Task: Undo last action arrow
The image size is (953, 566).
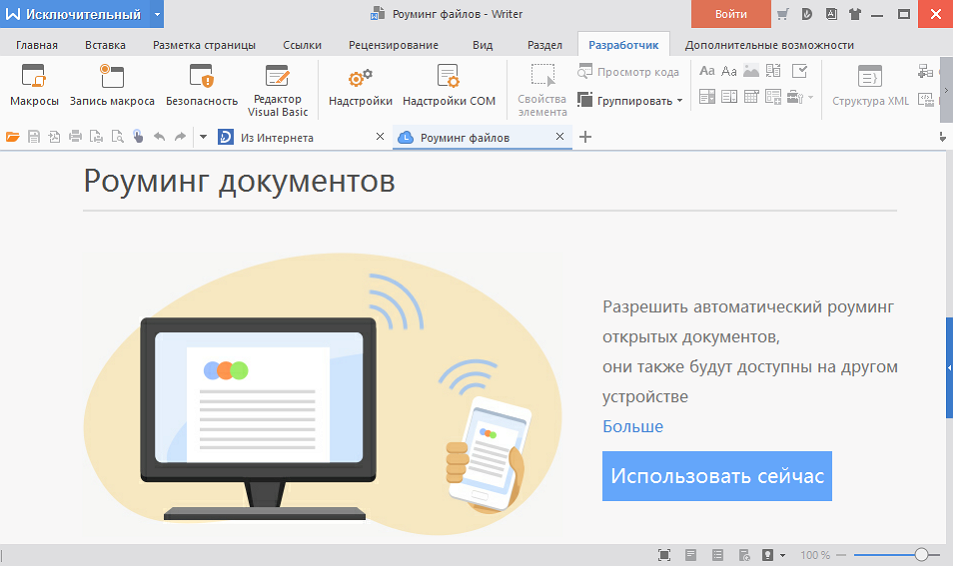Action: tap(159, 137)
